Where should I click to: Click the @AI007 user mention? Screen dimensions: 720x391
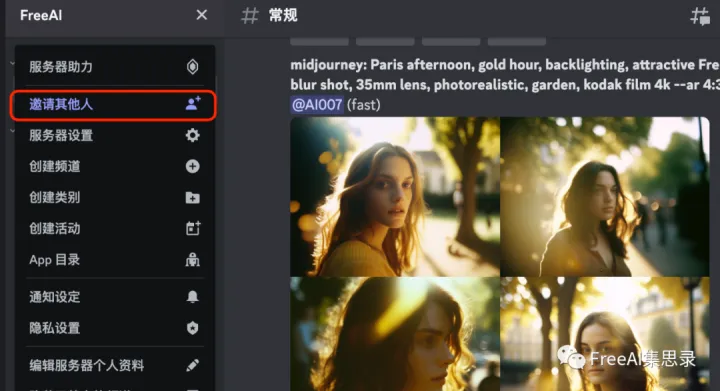(x=317, y=105)
